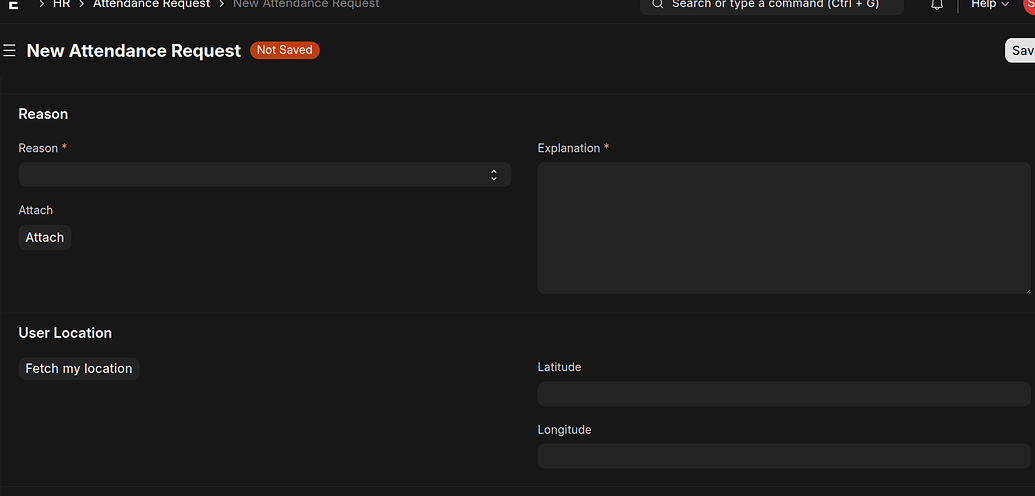Focus the search command bar

[772, 5]
